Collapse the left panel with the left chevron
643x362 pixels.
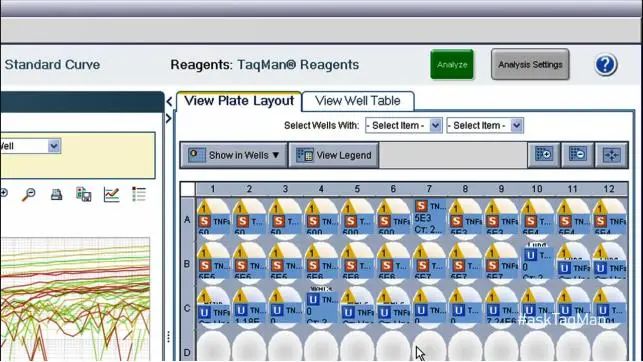[x=169, y=101]
